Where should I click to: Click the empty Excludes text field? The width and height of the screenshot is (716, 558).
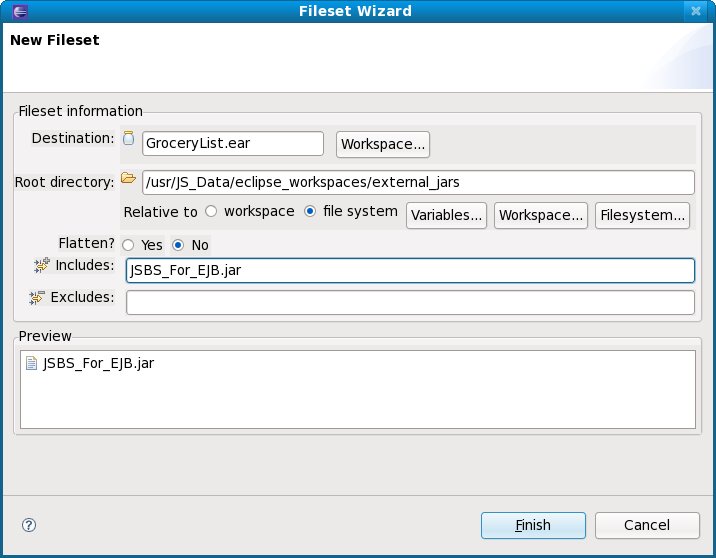[410, 302]
